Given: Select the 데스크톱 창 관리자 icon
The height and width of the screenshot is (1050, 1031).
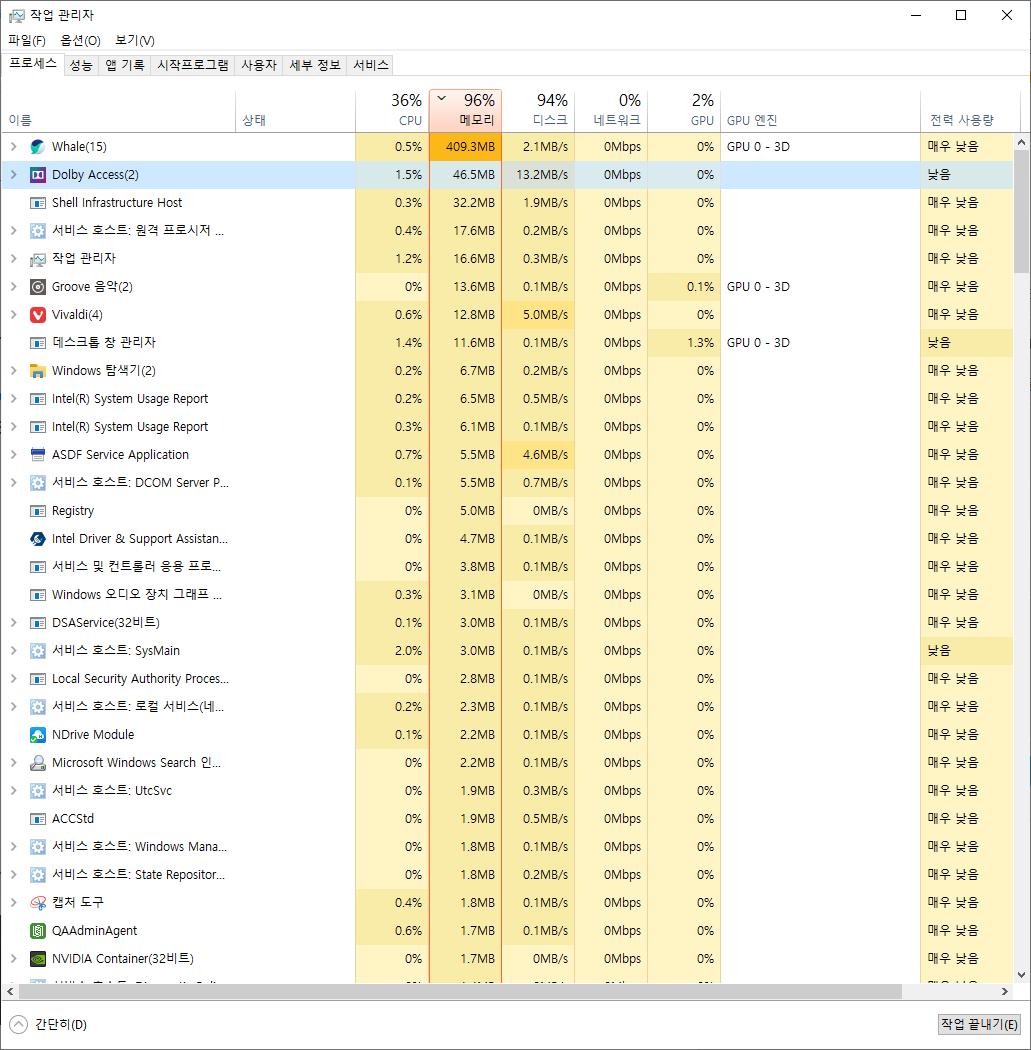Looking at the screenshot, I should click(38, 343).
